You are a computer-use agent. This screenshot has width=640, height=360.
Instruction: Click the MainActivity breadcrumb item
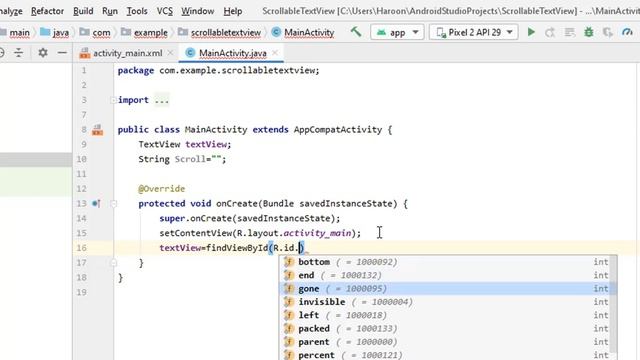click(x=303, y=32)
